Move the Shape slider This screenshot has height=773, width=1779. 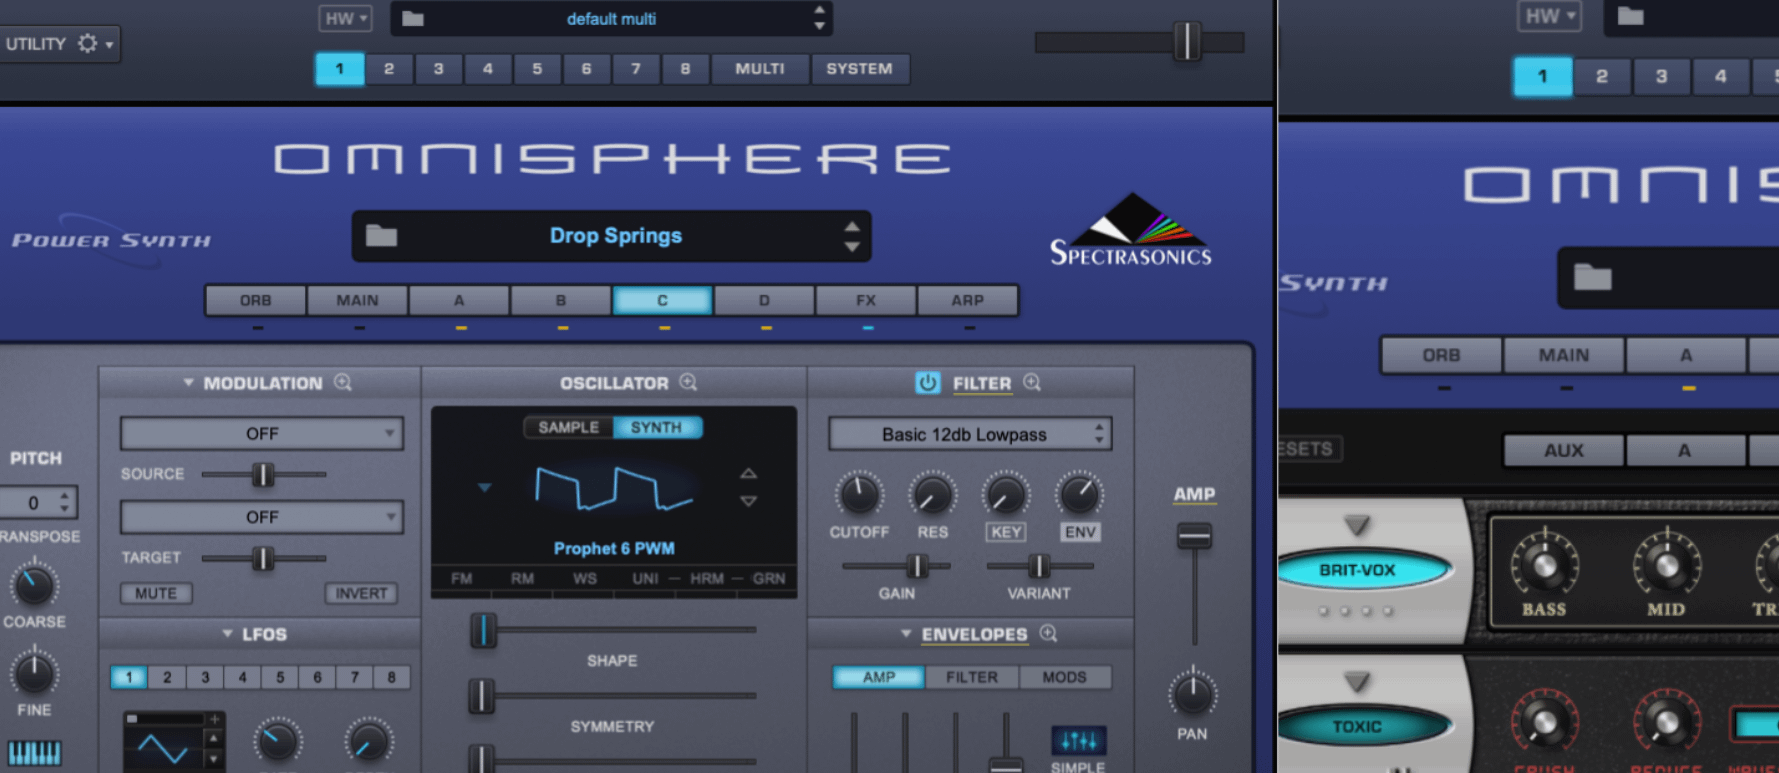point(483,630)
